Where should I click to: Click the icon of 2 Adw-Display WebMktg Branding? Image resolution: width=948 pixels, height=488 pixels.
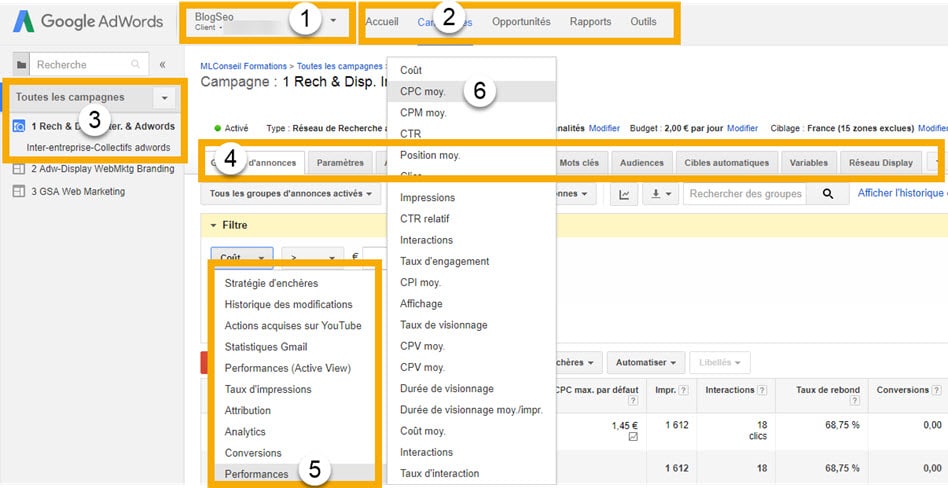coord(19,169)
